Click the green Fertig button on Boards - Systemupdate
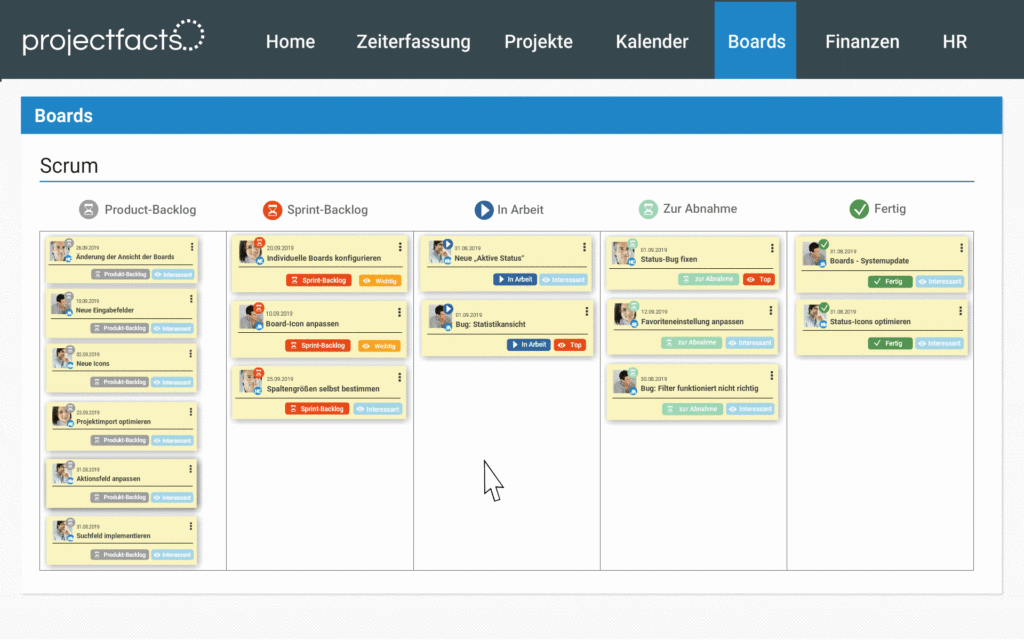Image resolution: width=1024 pixels, height=640 pixels. coord(890,282)
